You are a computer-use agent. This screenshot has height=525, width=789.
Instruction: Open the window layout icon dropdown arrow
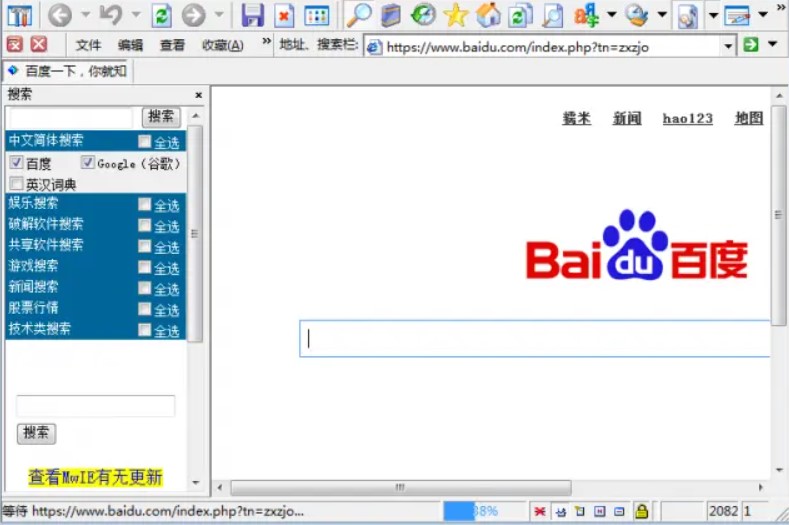tap(763, 15)
